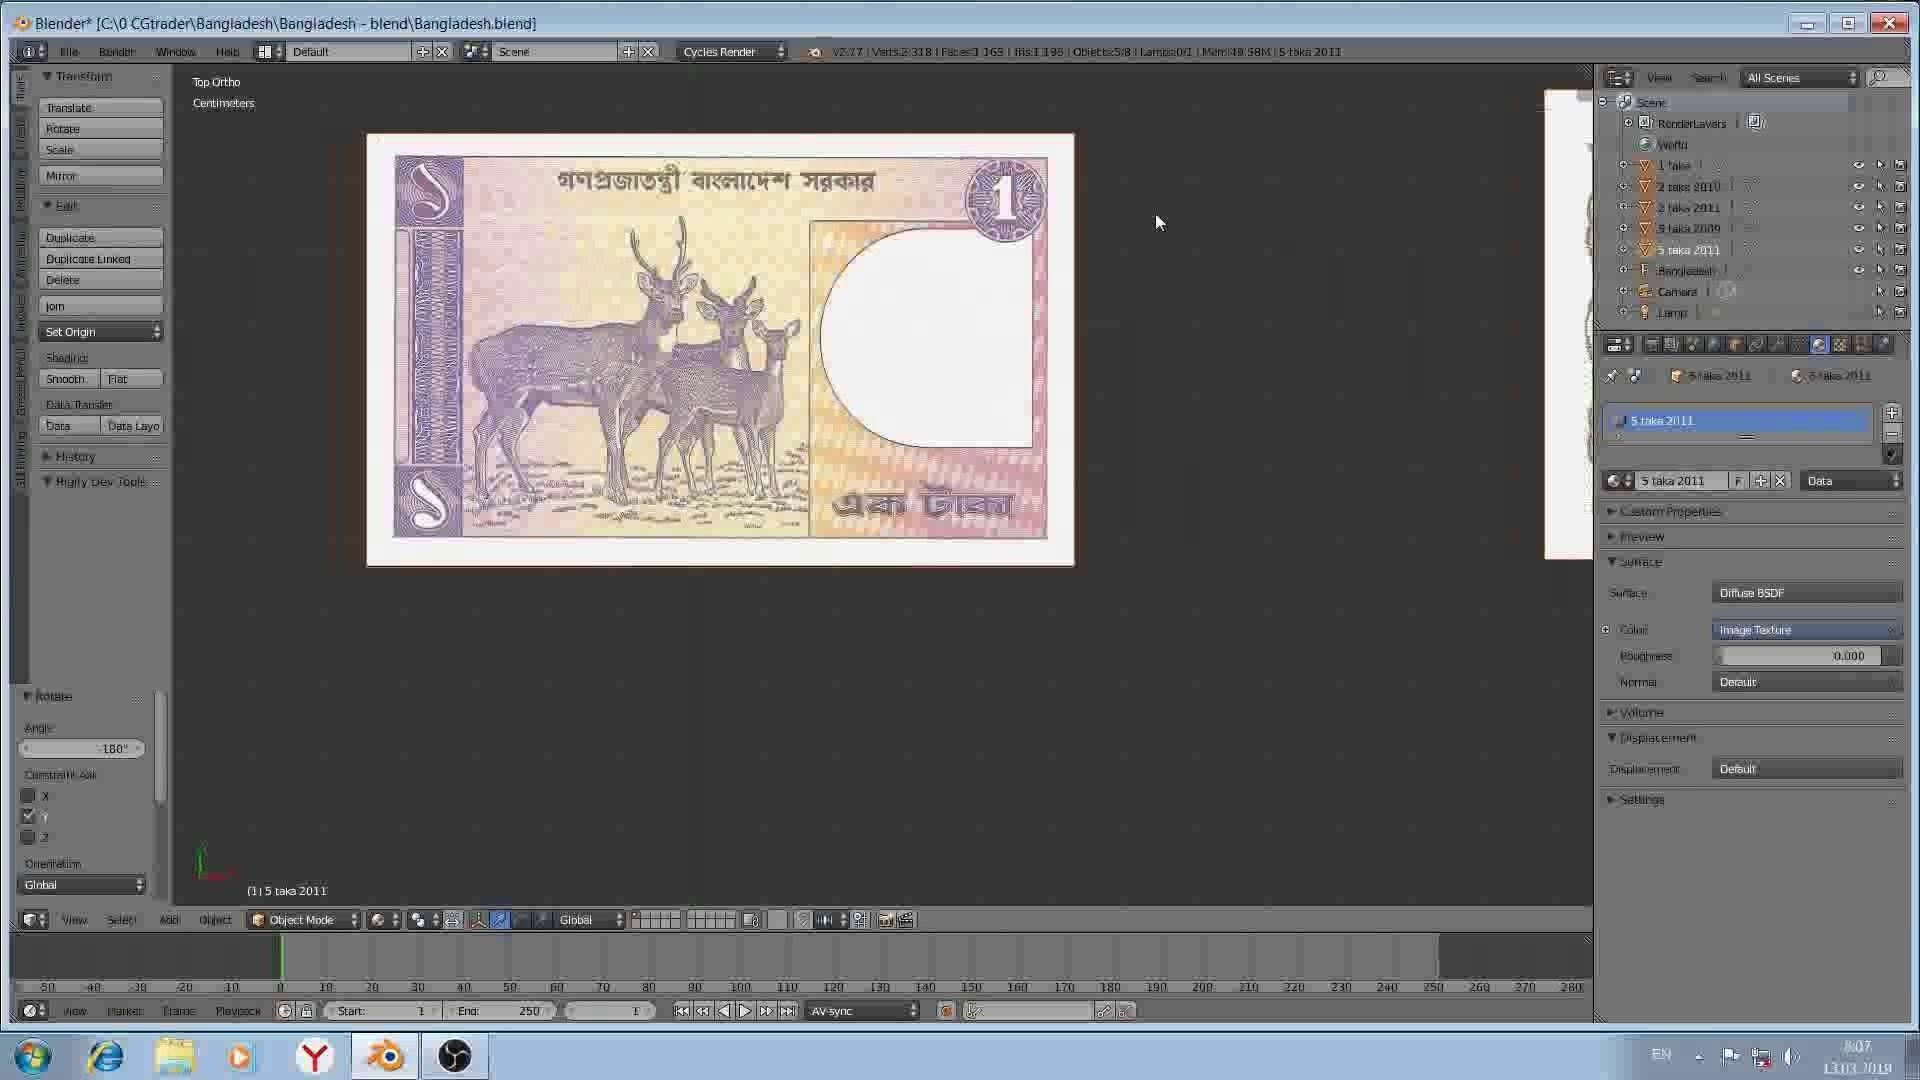1920x1080 pixels.
Task: Hide the 1 taka object eye icon
Action: [1858, 165]
